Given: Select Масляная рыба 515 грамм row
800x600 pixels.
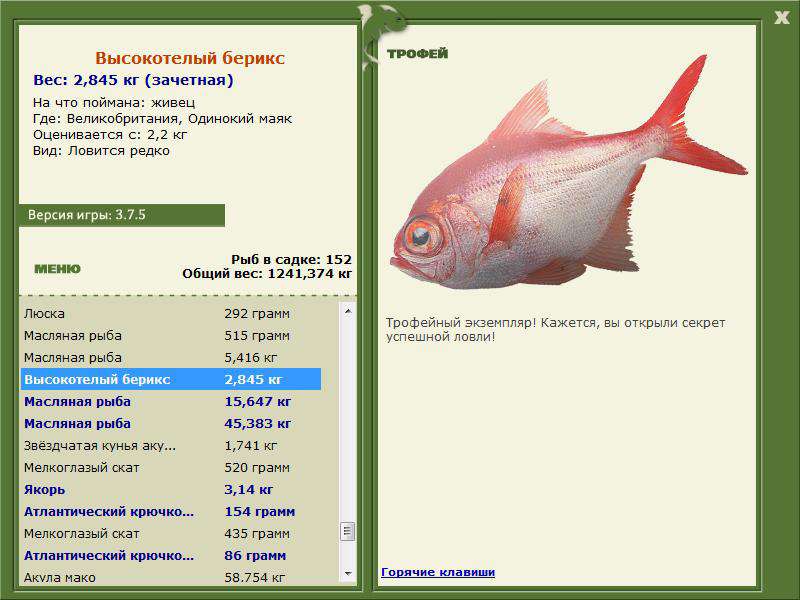Looking at the screenshot, I should [x=171, y=336].
